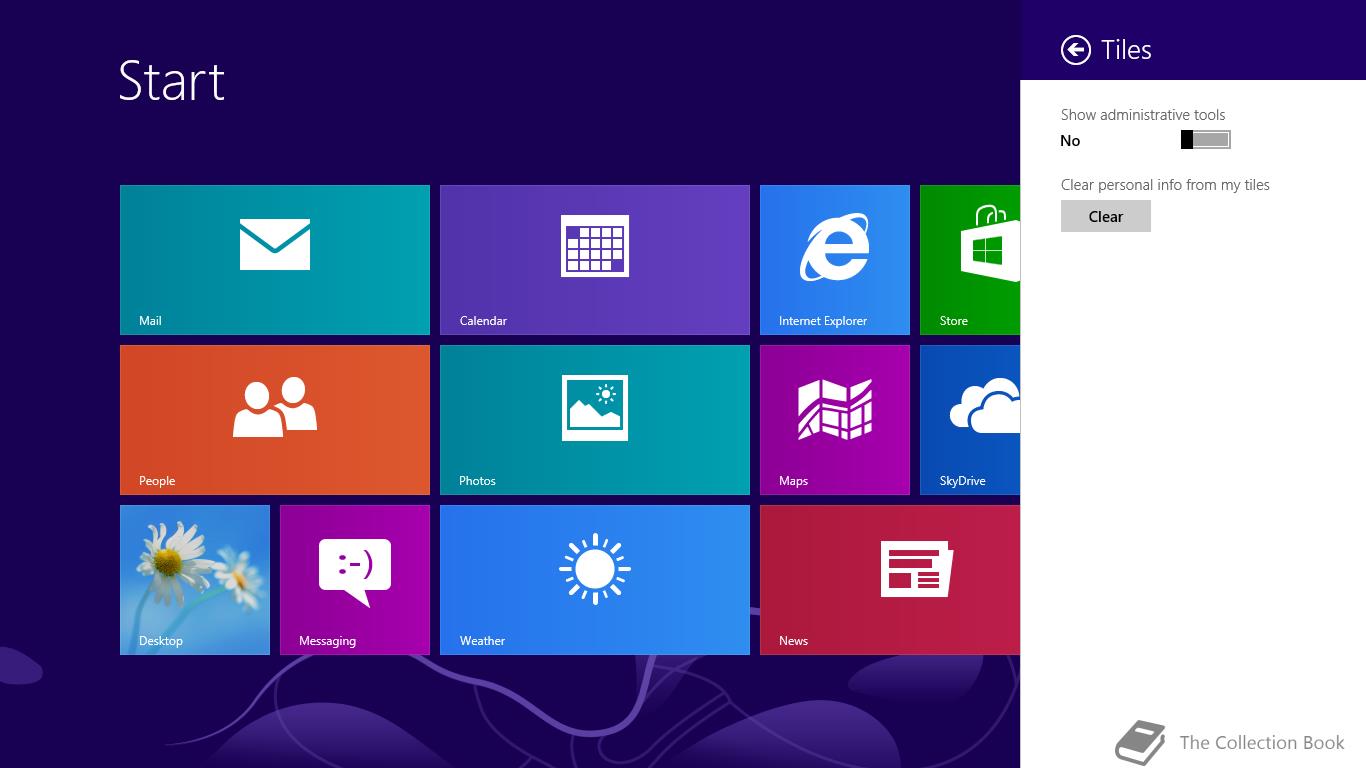Click Clear personal info button
The height and width of the screenshot is (768, 1366).
[x=1106, y=216]
